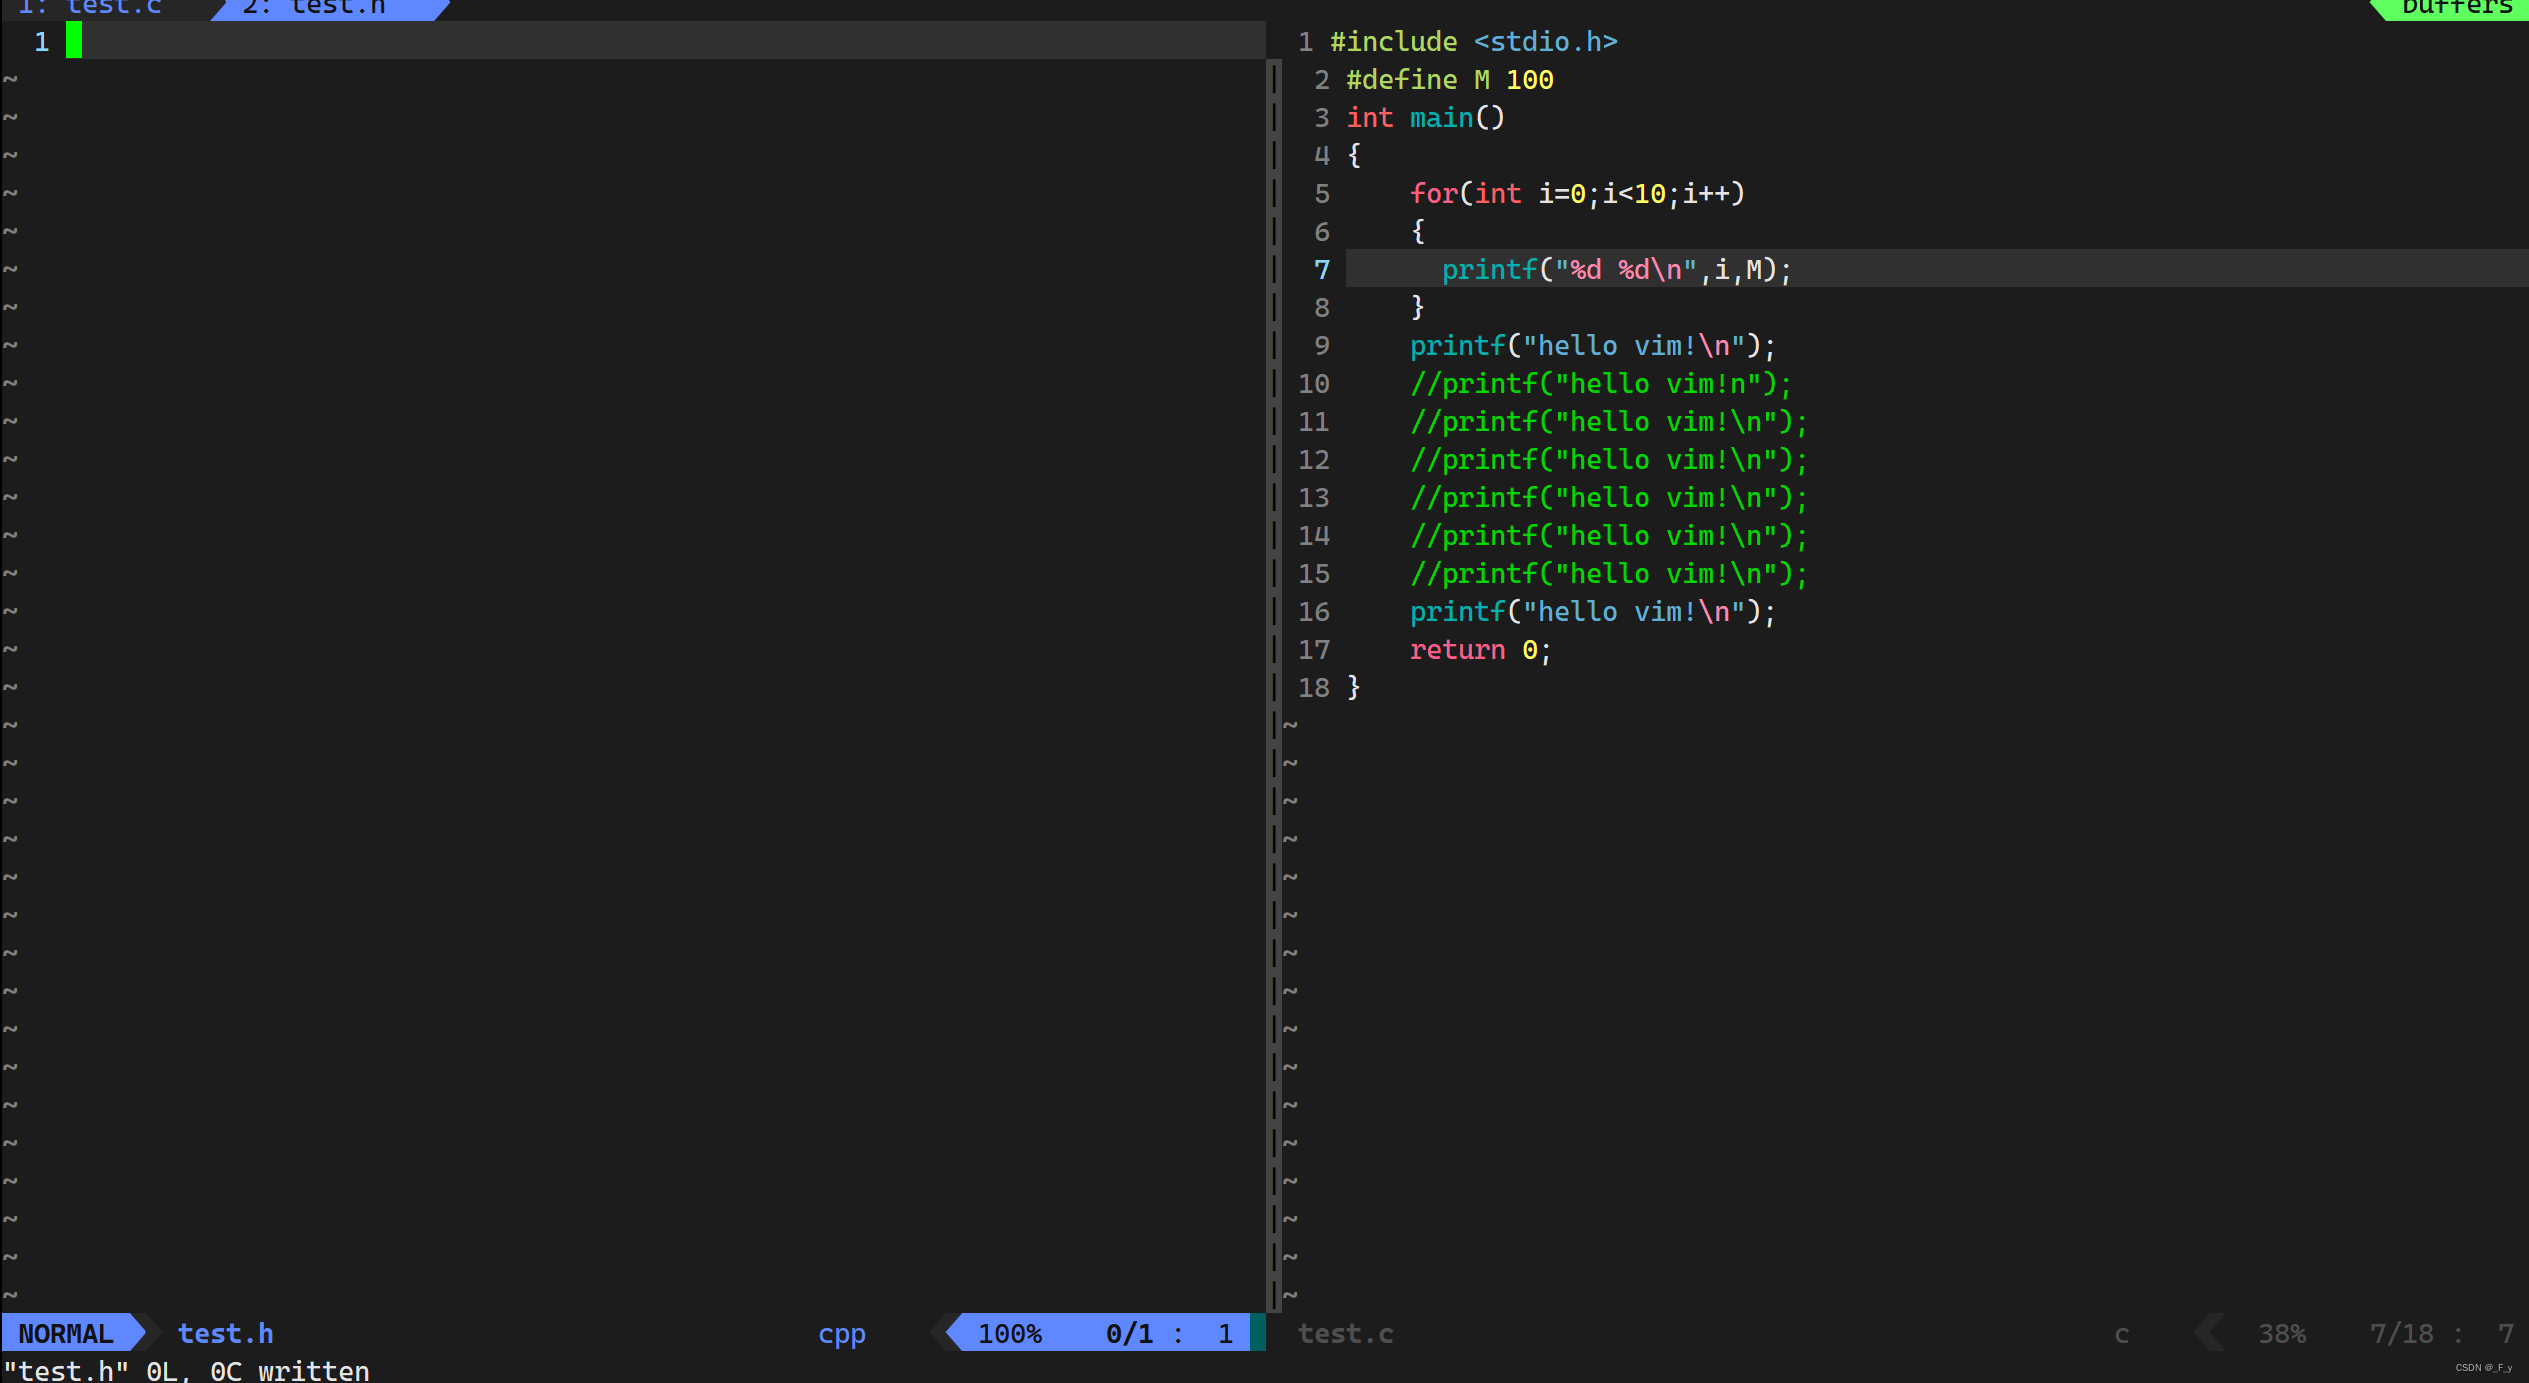Click test.h filename in left statusline
This screenshot has height=1383, width=2529.
tap(225, 1333)
